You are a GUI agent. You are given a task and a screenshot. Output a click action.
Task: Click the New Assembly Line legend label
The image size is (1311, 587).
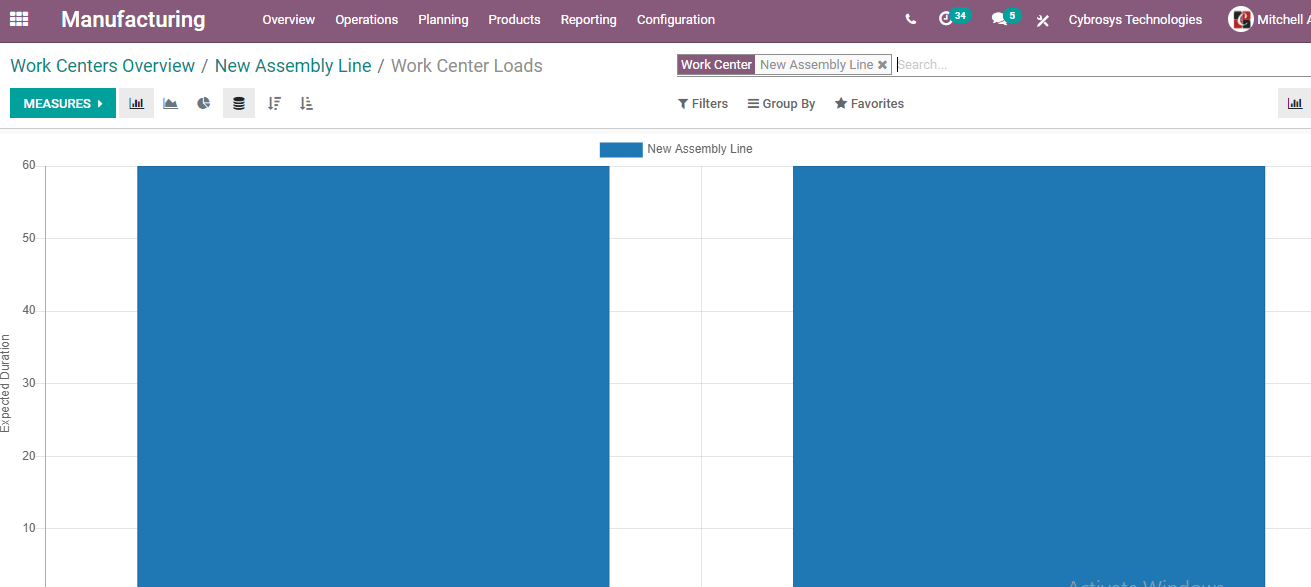(x=700, y=149)
